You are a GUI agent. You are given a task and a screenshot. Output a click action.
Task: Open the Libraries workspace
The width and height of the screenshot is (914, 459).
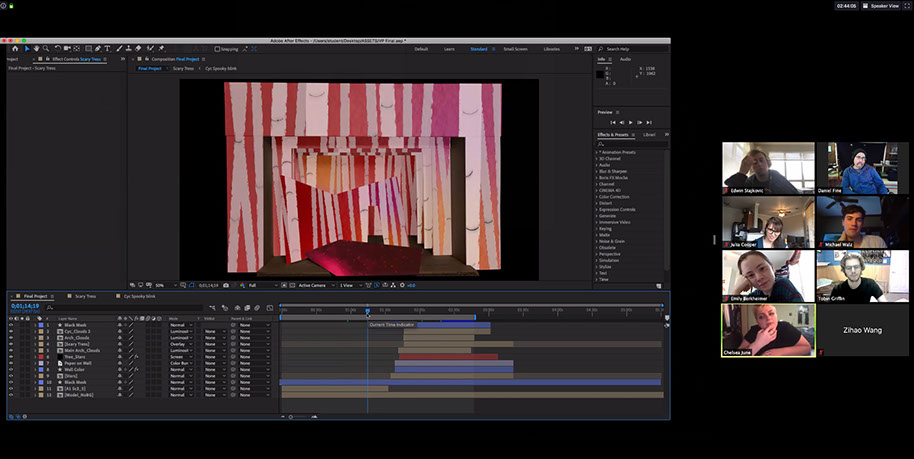[551, 48]
